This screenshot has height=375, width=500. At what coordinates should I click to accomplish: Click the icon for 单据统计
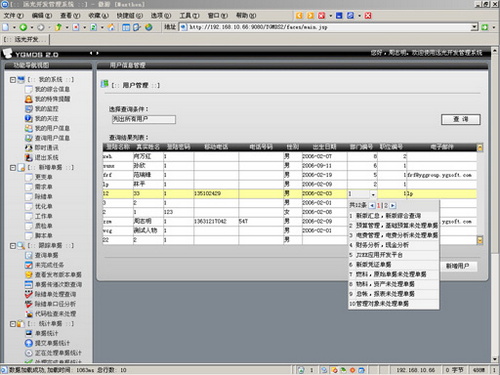tap(29, 333)
